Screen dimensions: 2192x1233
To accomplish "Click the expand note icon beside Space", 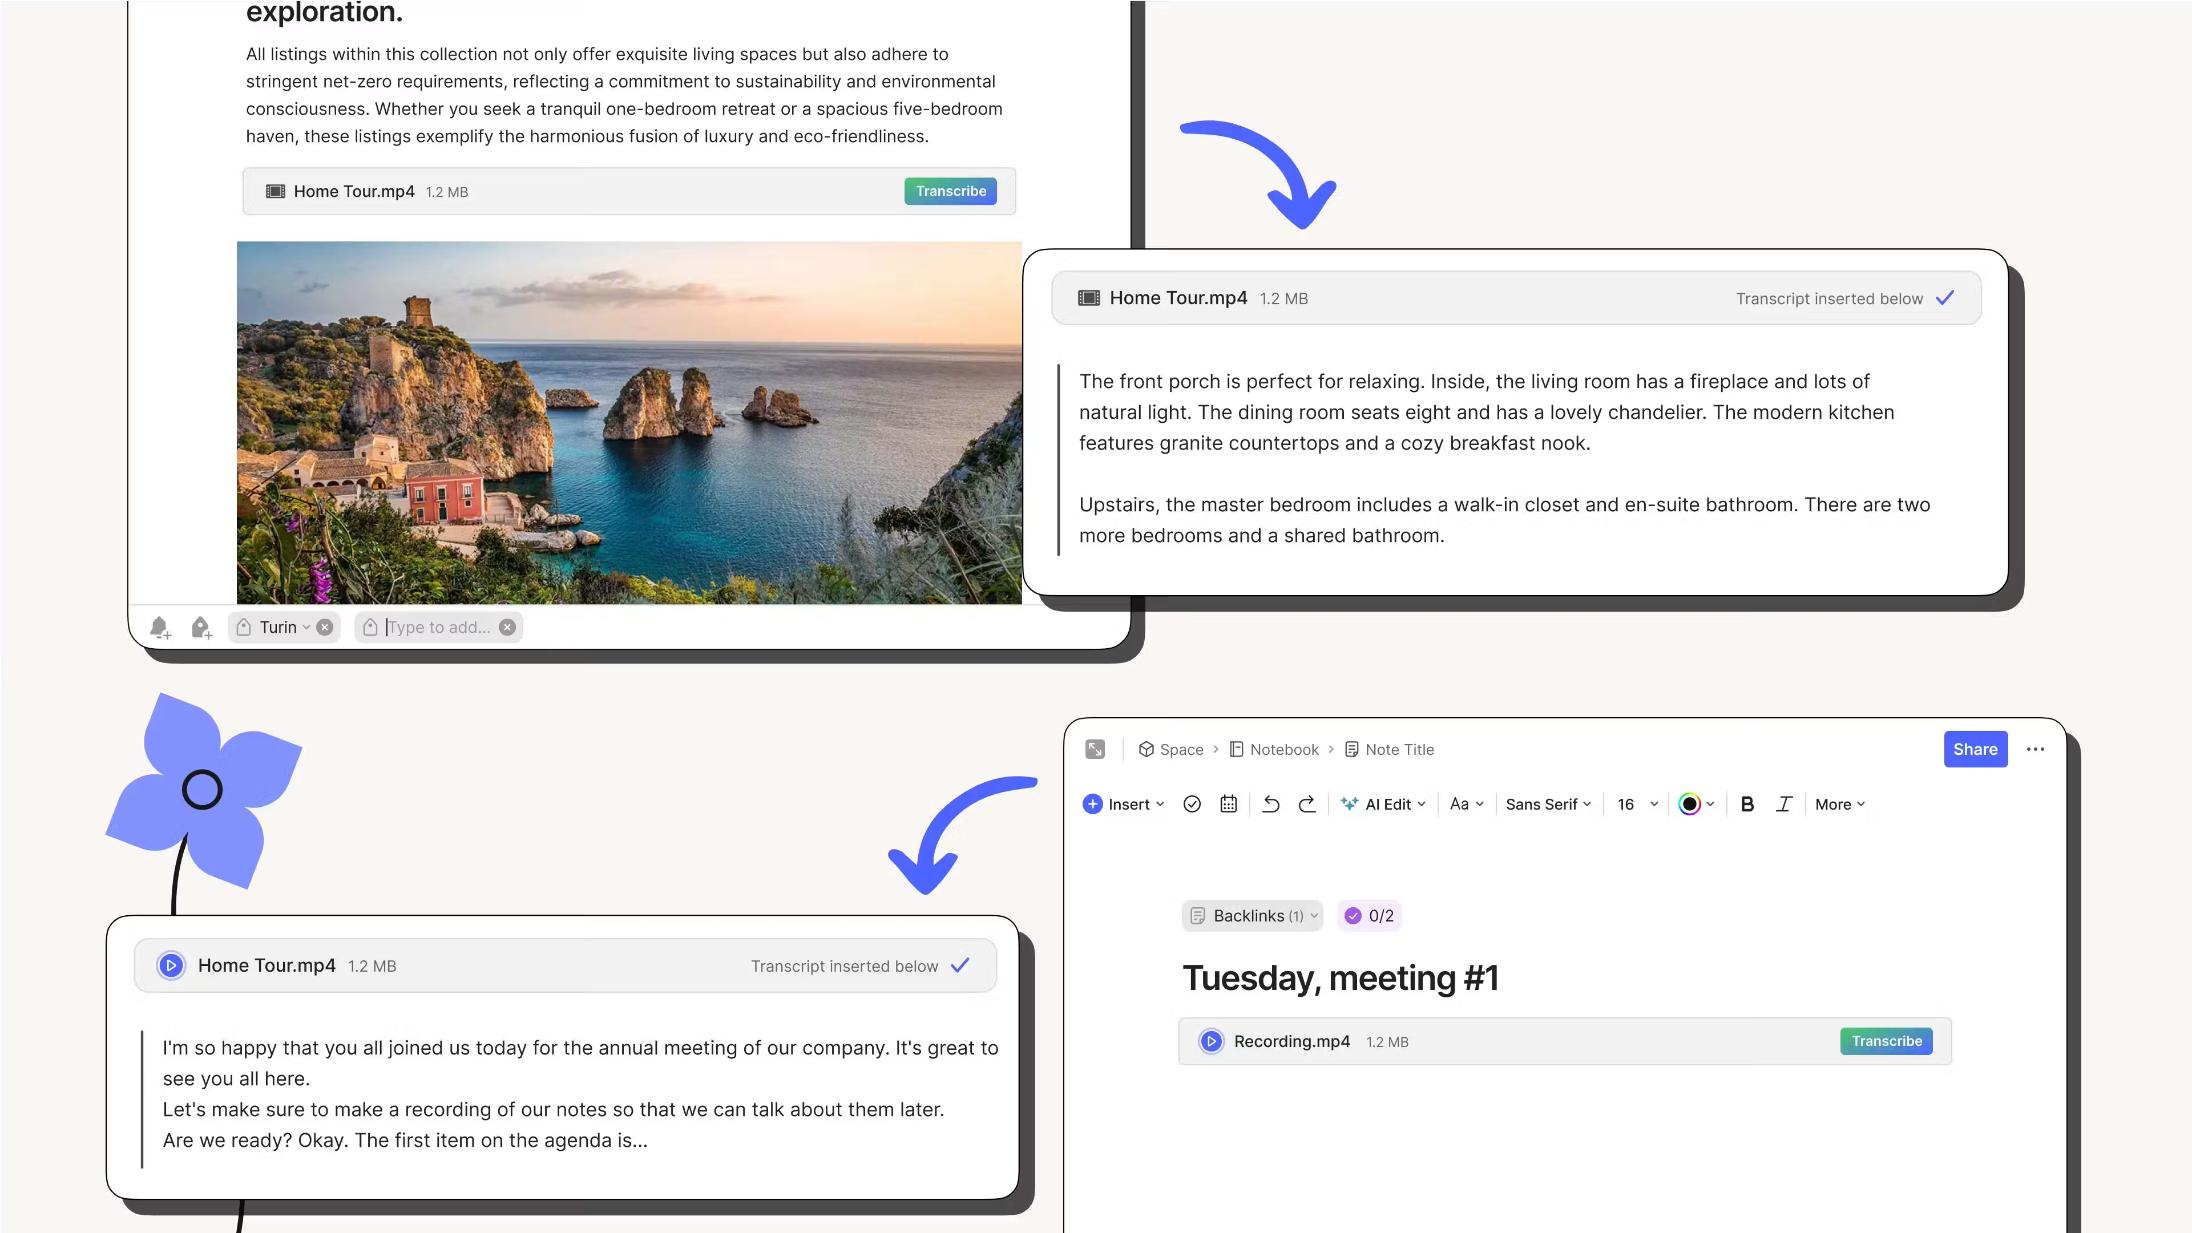I will (x=1095, y=749).
